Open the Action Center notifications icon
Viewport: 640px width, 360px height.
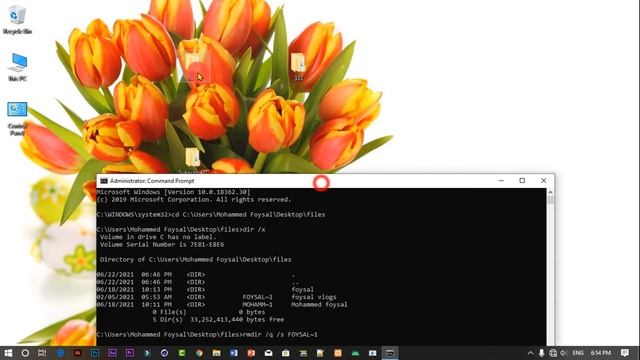tap(624, 353)
